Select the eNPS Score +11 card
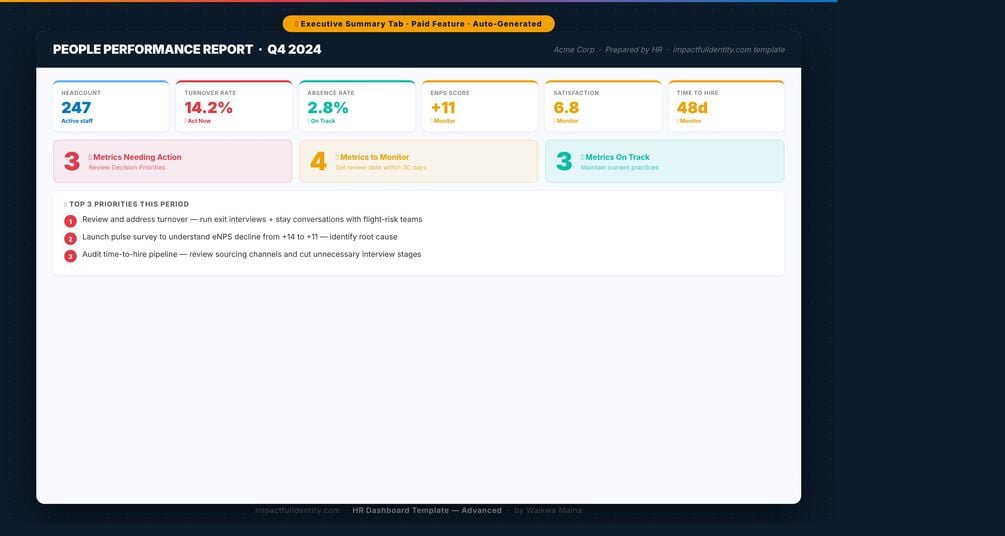The image size is (1005, 536). tap(480, 106)
